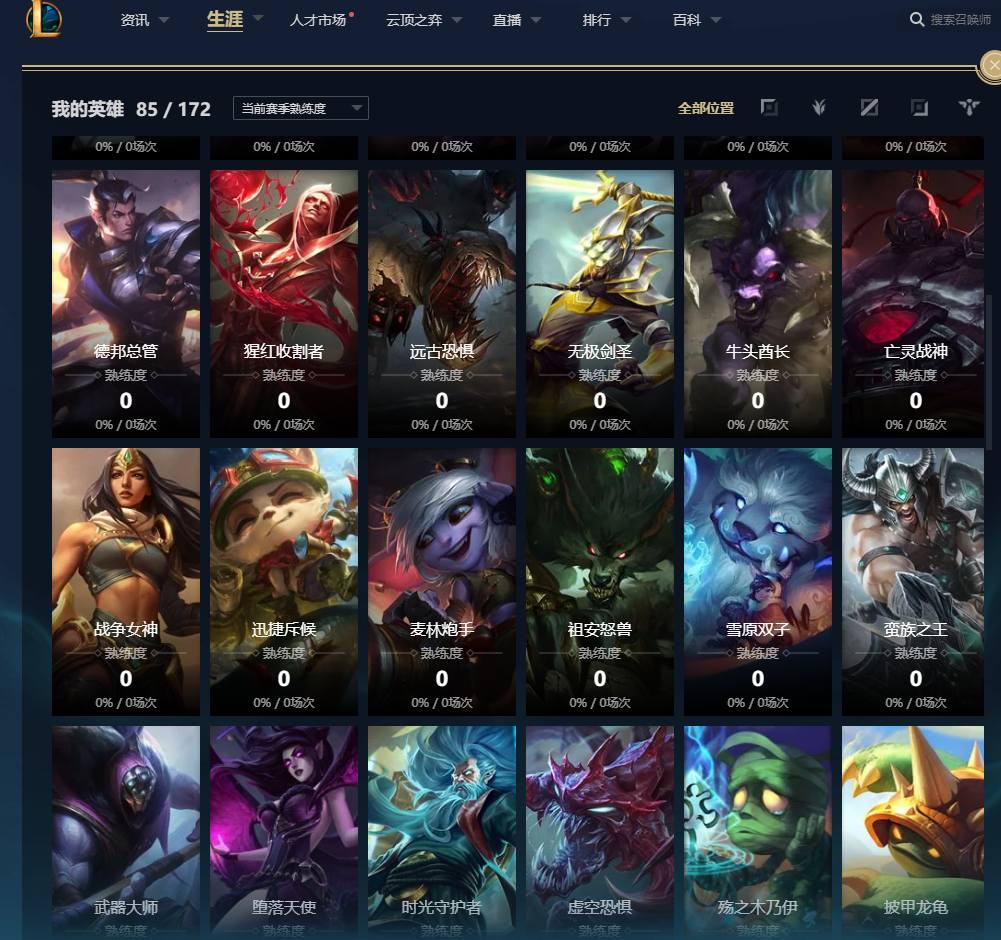Expand the 排行 menu arrow
The image size is (1001, 940).
click(x=626, y=20)
